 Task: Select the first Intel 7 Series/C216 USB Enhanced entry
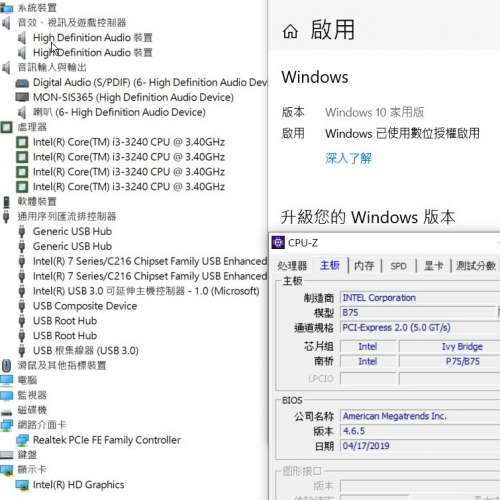[x=150, y=261]
